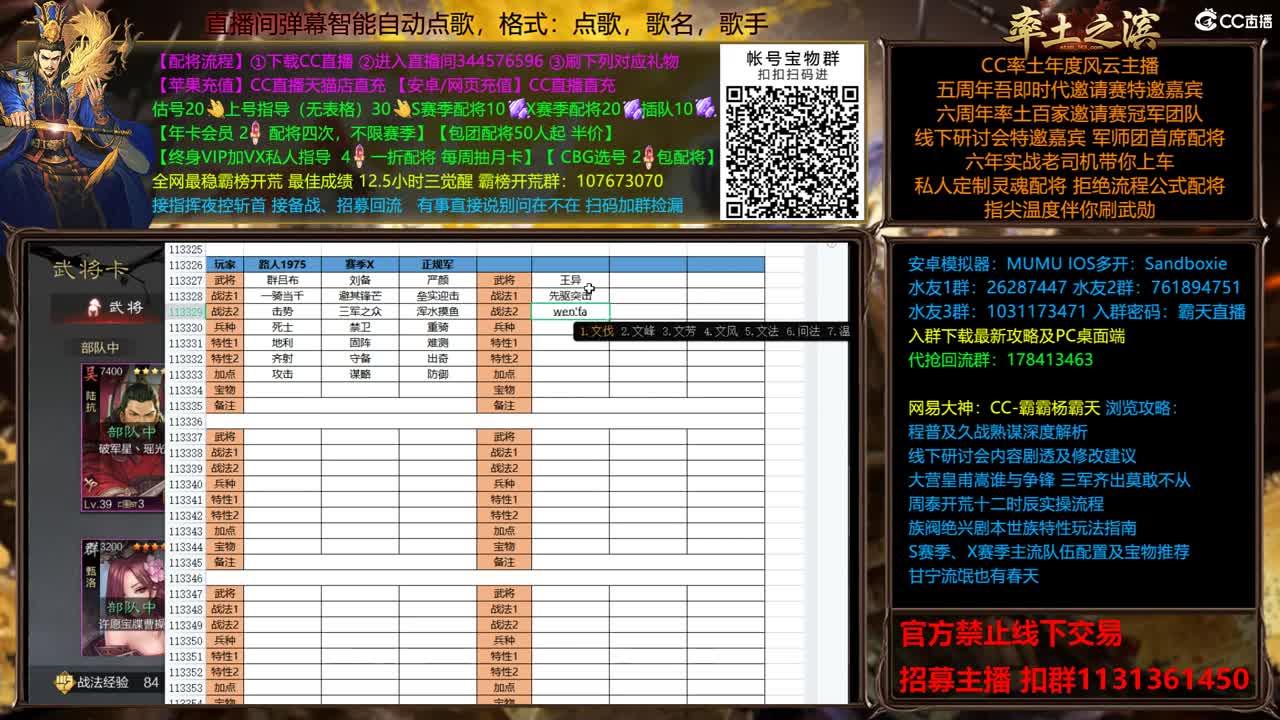1280x720 pixels.
Task: Select the cell 固阵
Action: tap(360, 343)
